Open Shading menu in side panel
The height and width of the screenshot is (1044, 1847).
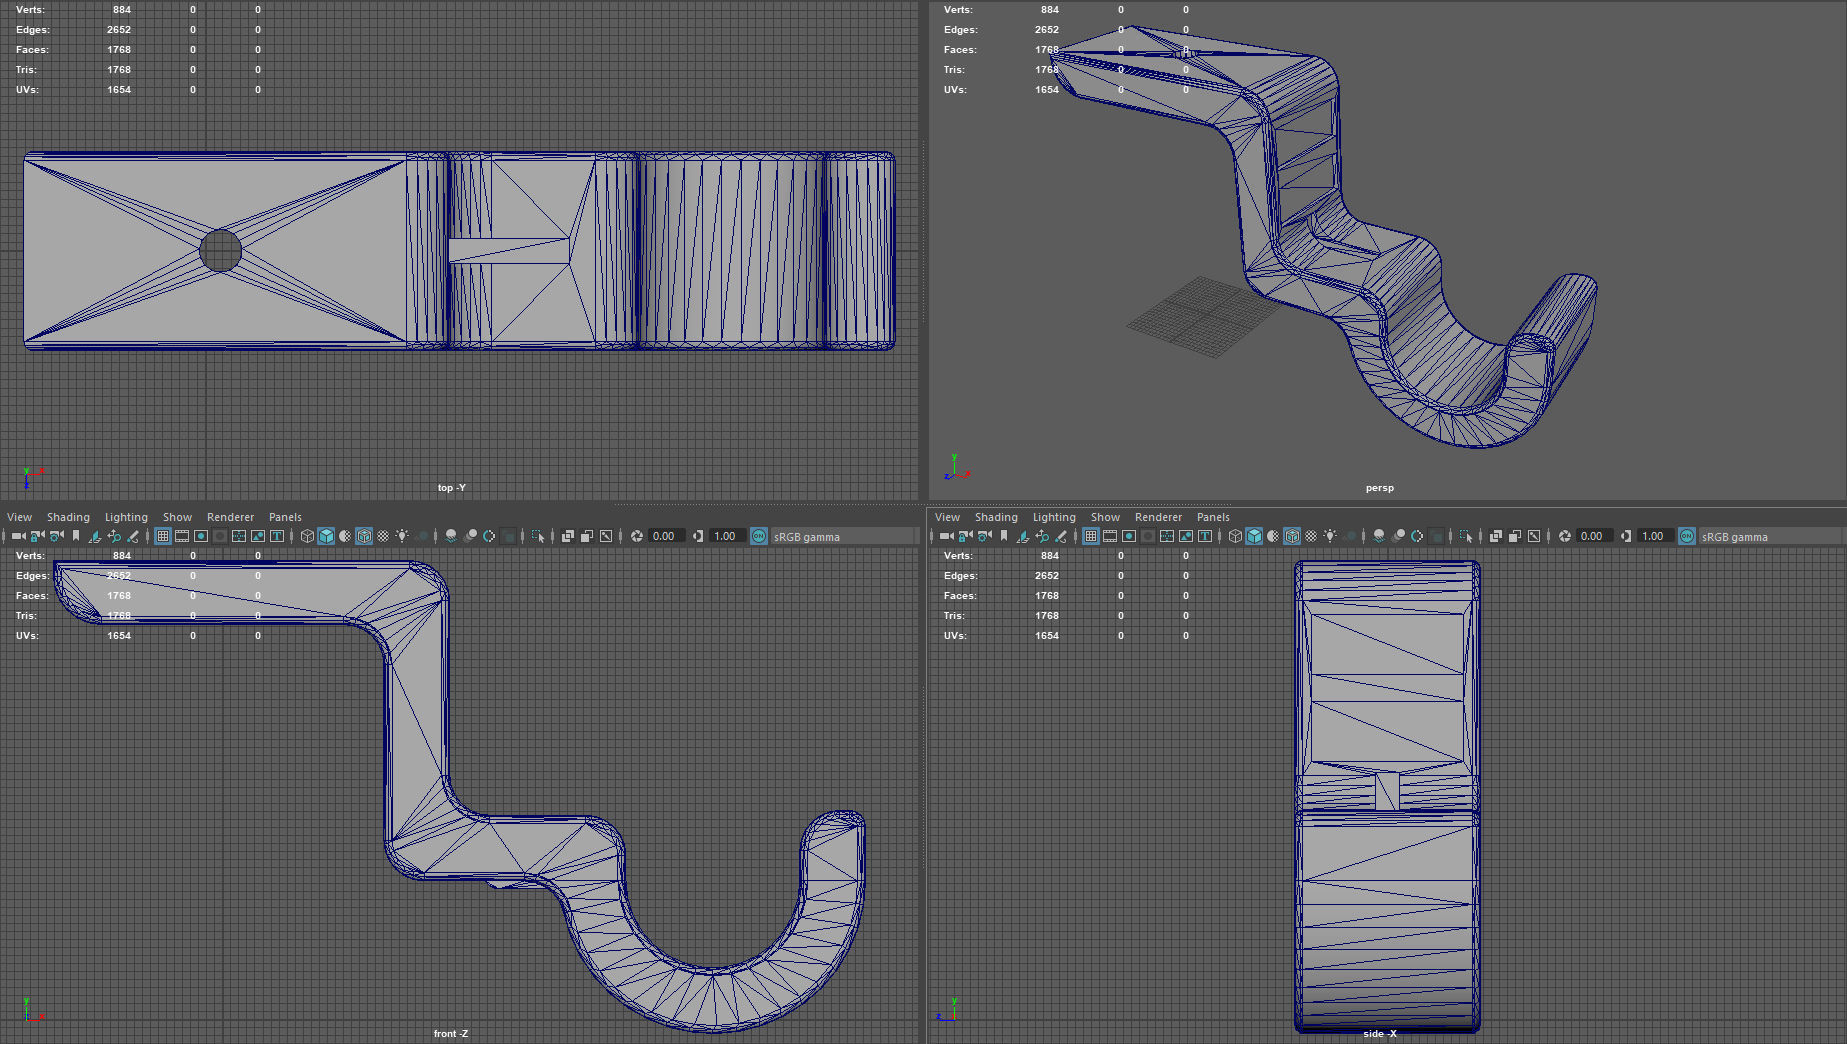click(996, 517)
